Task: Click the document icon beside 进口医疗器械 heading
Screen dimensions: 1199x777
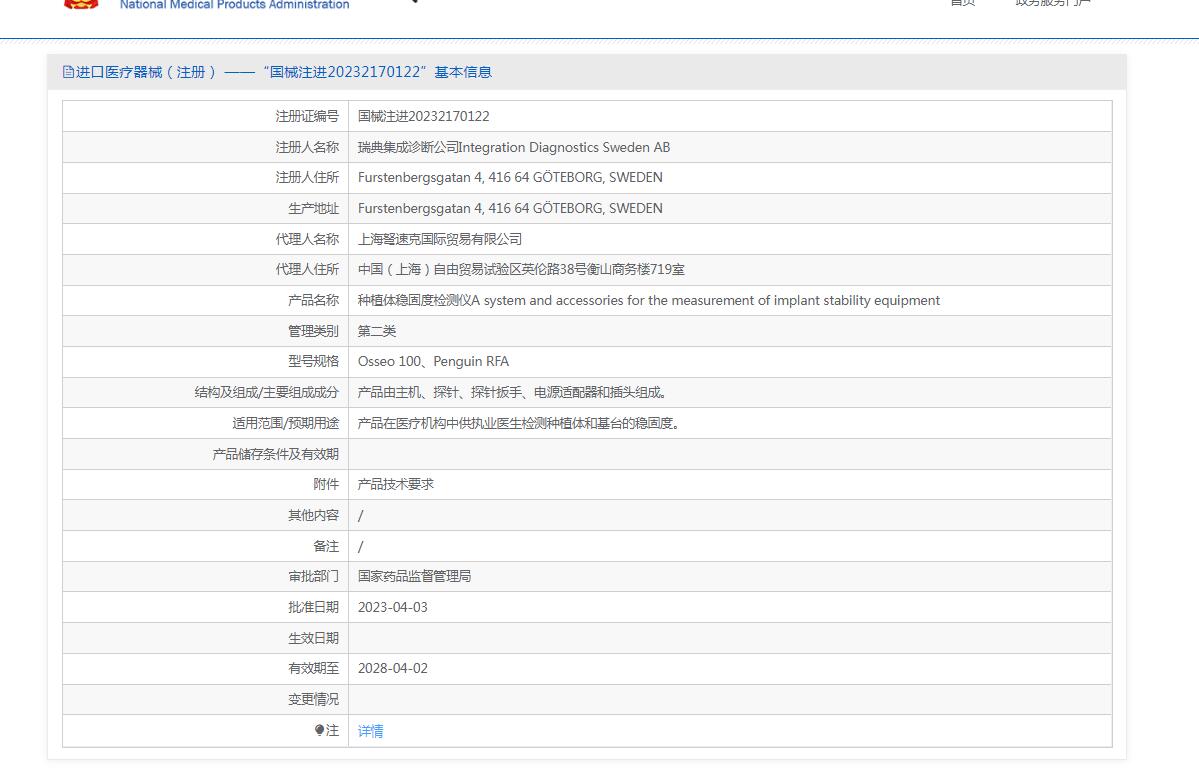Action: click(68, 72)
